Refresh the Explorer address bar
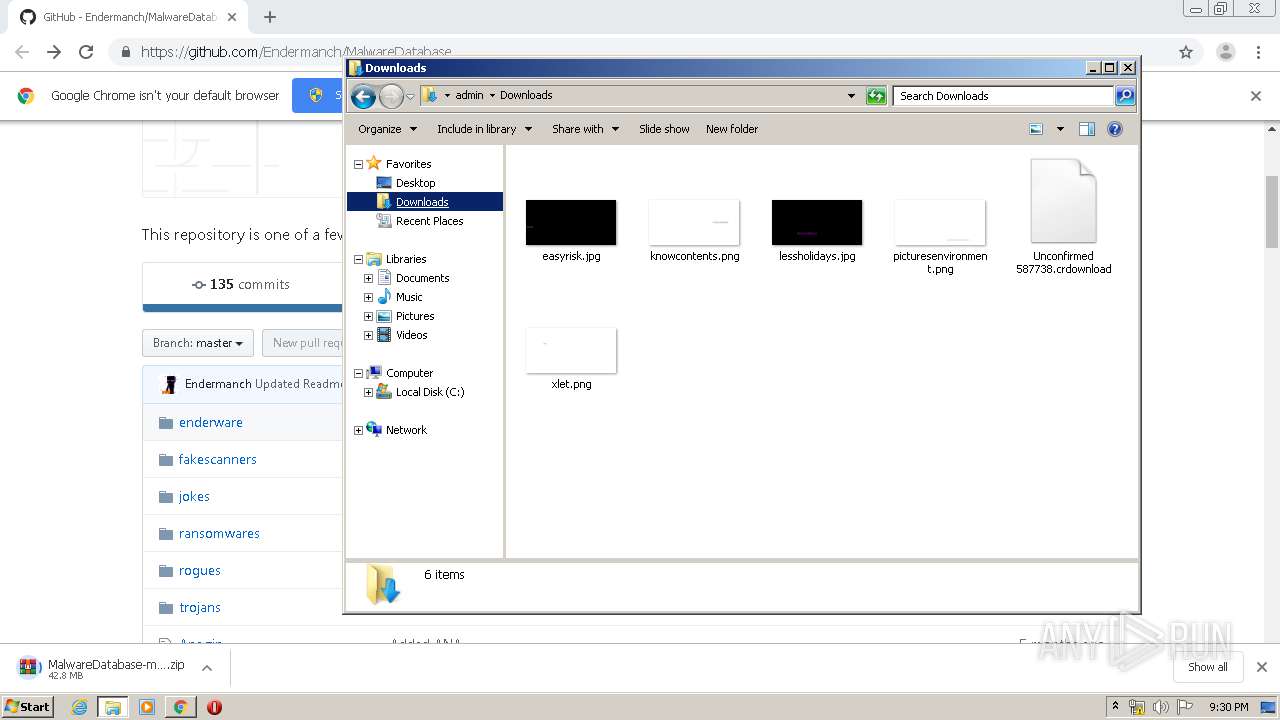Screen dimensions: 1280x720 (x=876, y=96)
